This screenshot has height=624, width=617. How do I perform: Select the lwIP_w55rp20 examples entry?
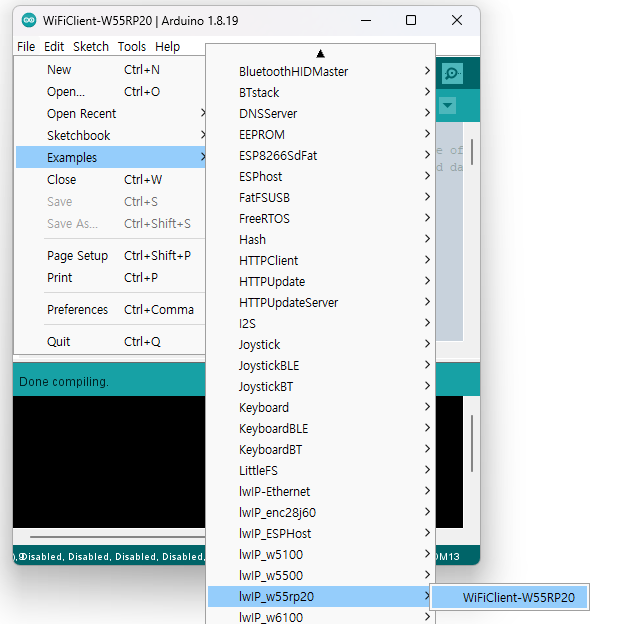[x=321, y=596]
